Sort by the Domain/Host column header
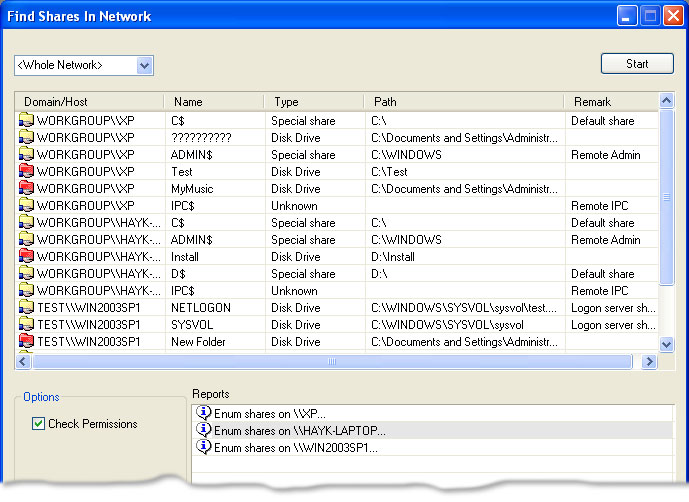This screenshot has height=502, width=689. [90, 102]
